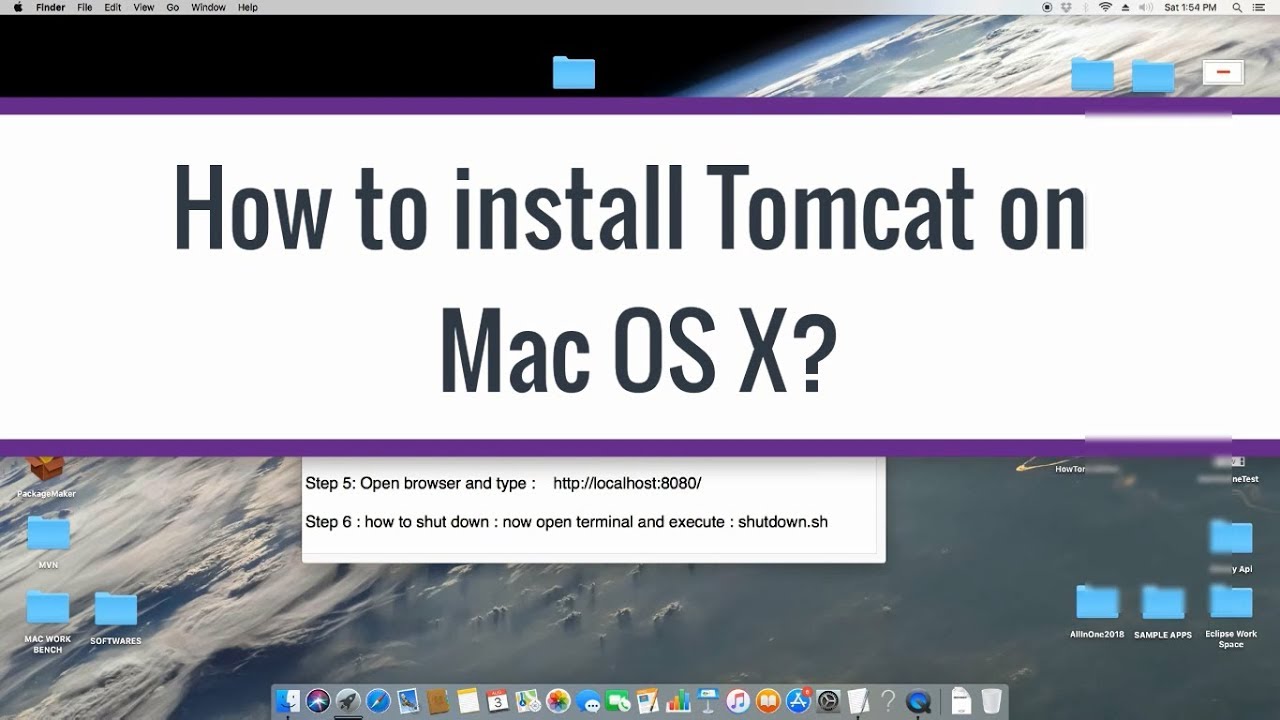Open the View menu

(x=144, y=7)
